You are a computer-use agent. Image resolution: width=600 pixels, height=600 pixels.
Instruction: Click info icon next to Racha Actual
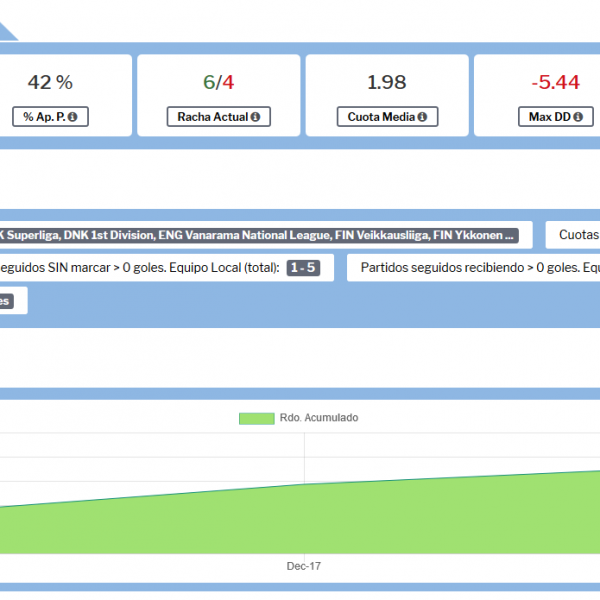click(x=255, y=117)
